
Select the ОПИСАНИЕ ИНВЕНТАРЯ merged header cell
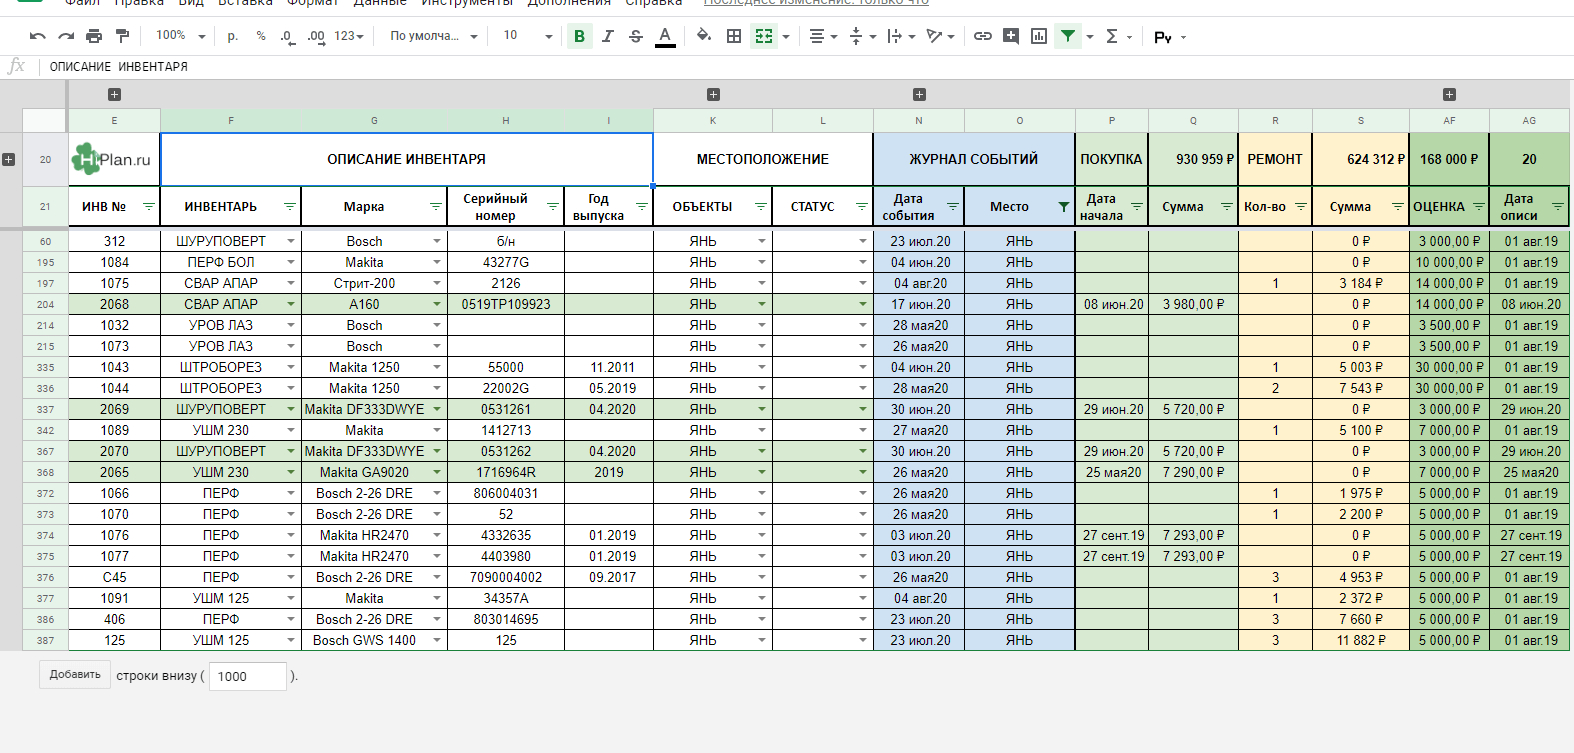click(x=406, y=159)
